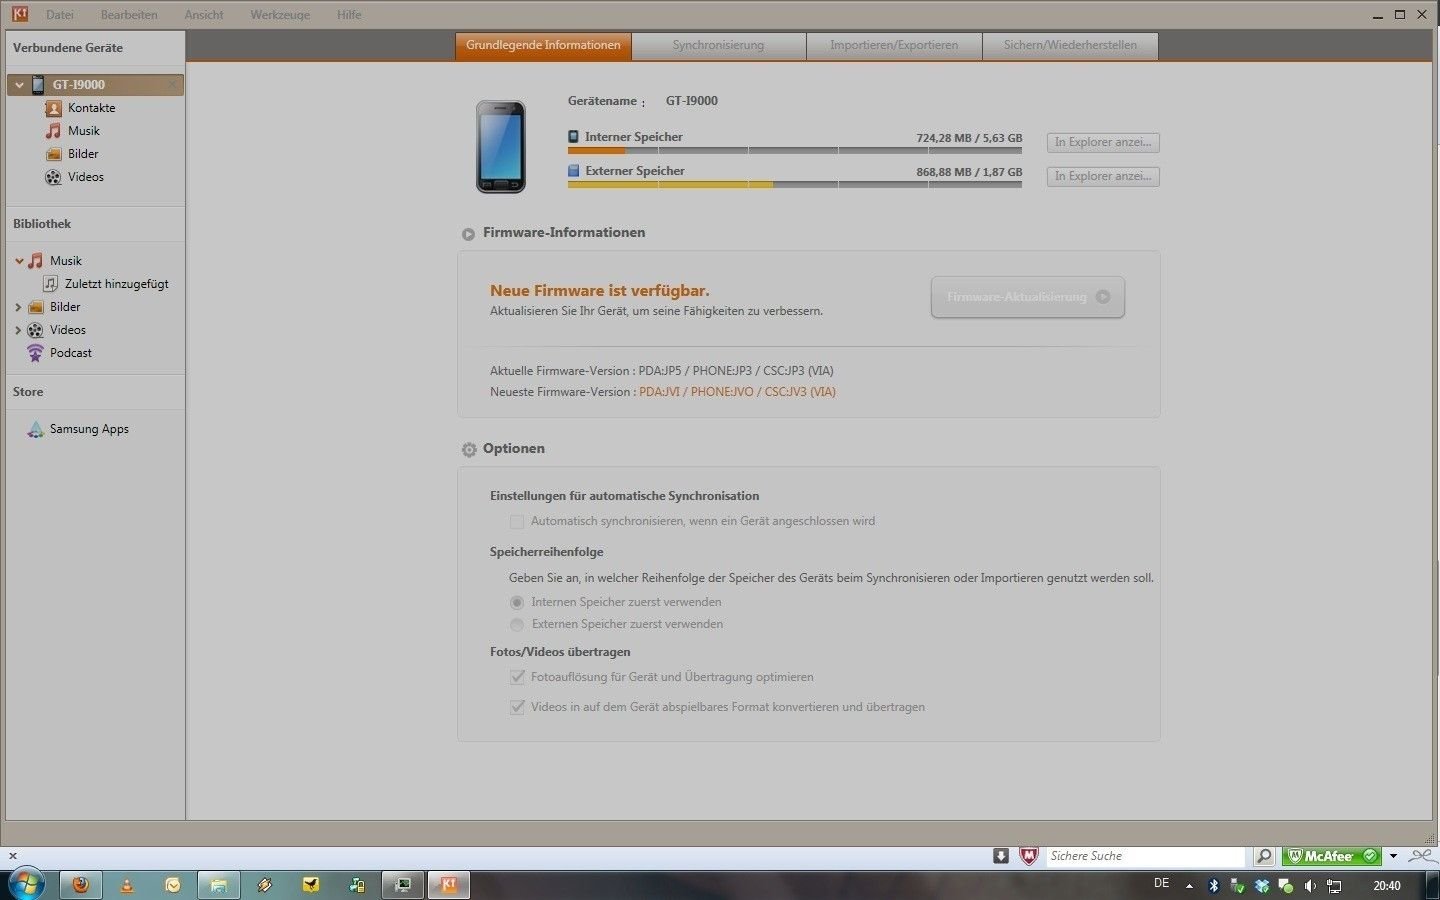The image size is (1440, 900).
Task: Click the volume speaker tray icon
Action: [x=1310, y=885]
